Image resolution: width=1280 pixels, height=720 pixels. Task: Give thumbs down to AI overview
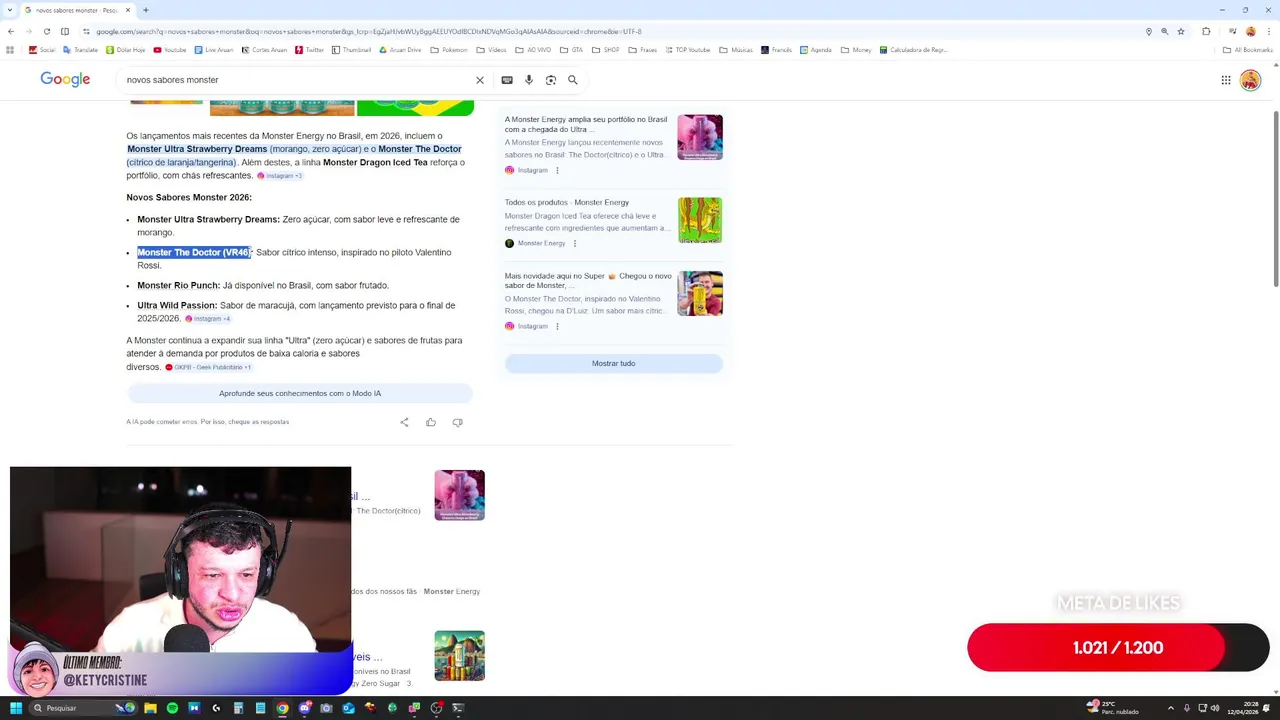pyautogui.click(x=457, y=422)
